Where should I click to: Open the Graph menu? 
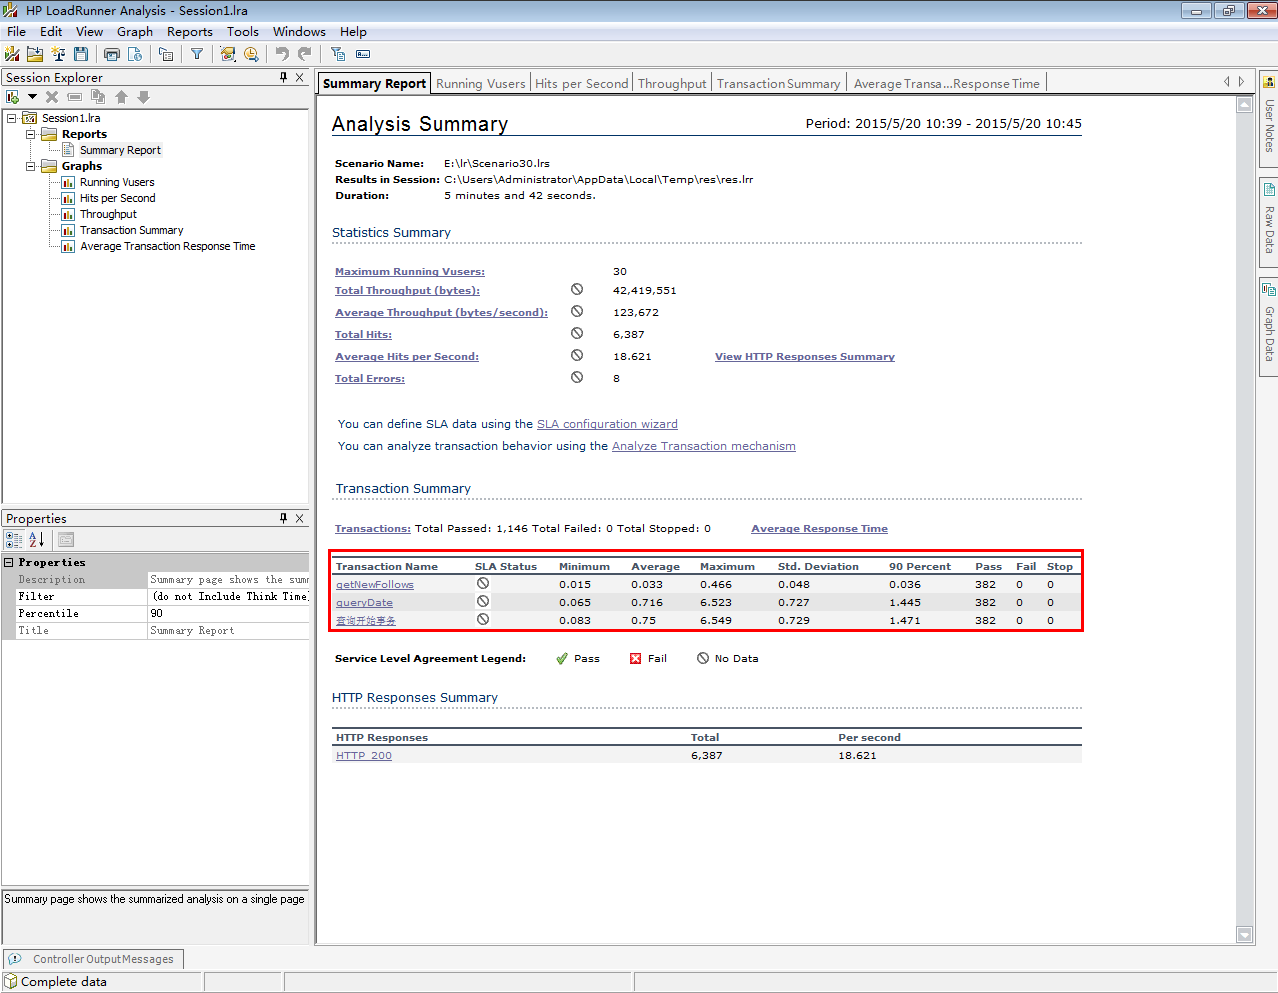[x=135, y=32]
